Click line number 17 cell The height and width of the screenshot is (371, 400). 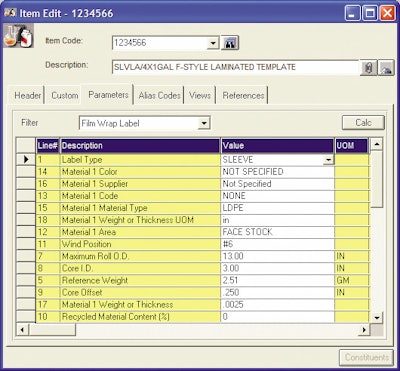point(48,304)
